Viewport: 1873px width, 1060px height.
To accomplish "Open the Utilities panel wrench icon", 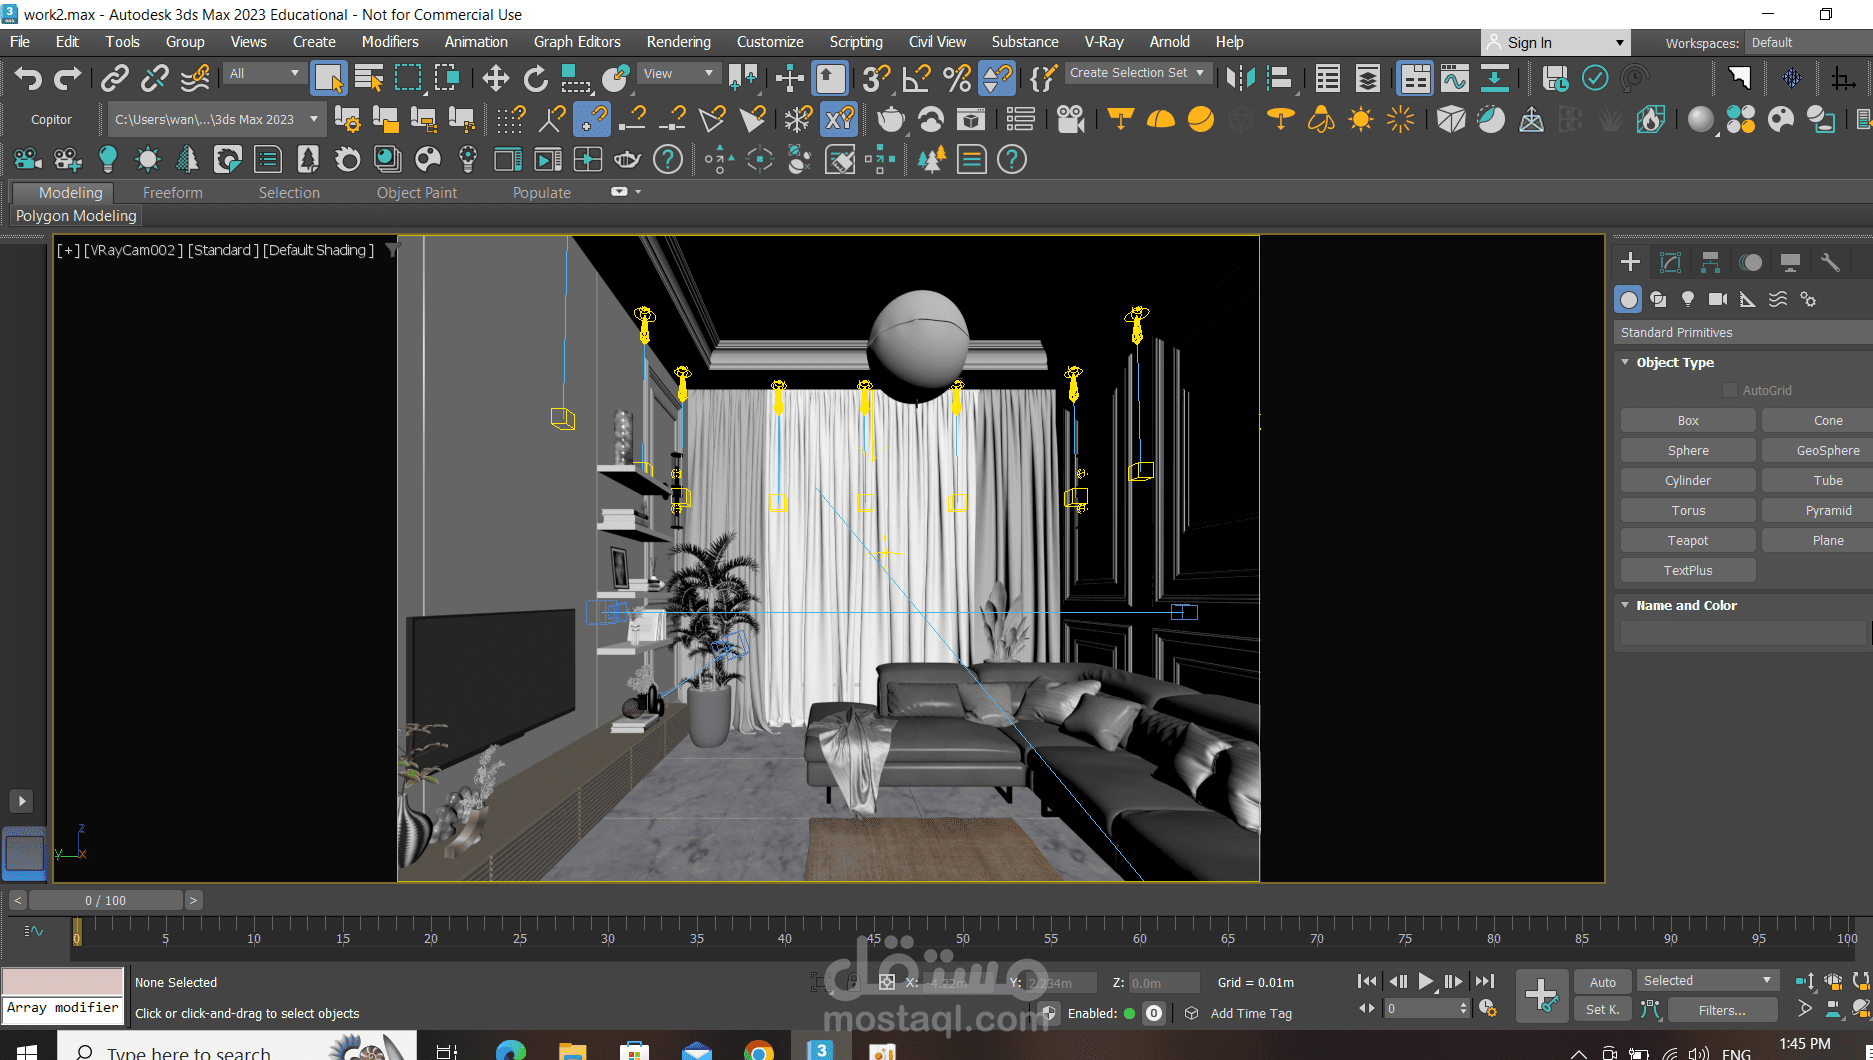I will (x=1830, y=262).
